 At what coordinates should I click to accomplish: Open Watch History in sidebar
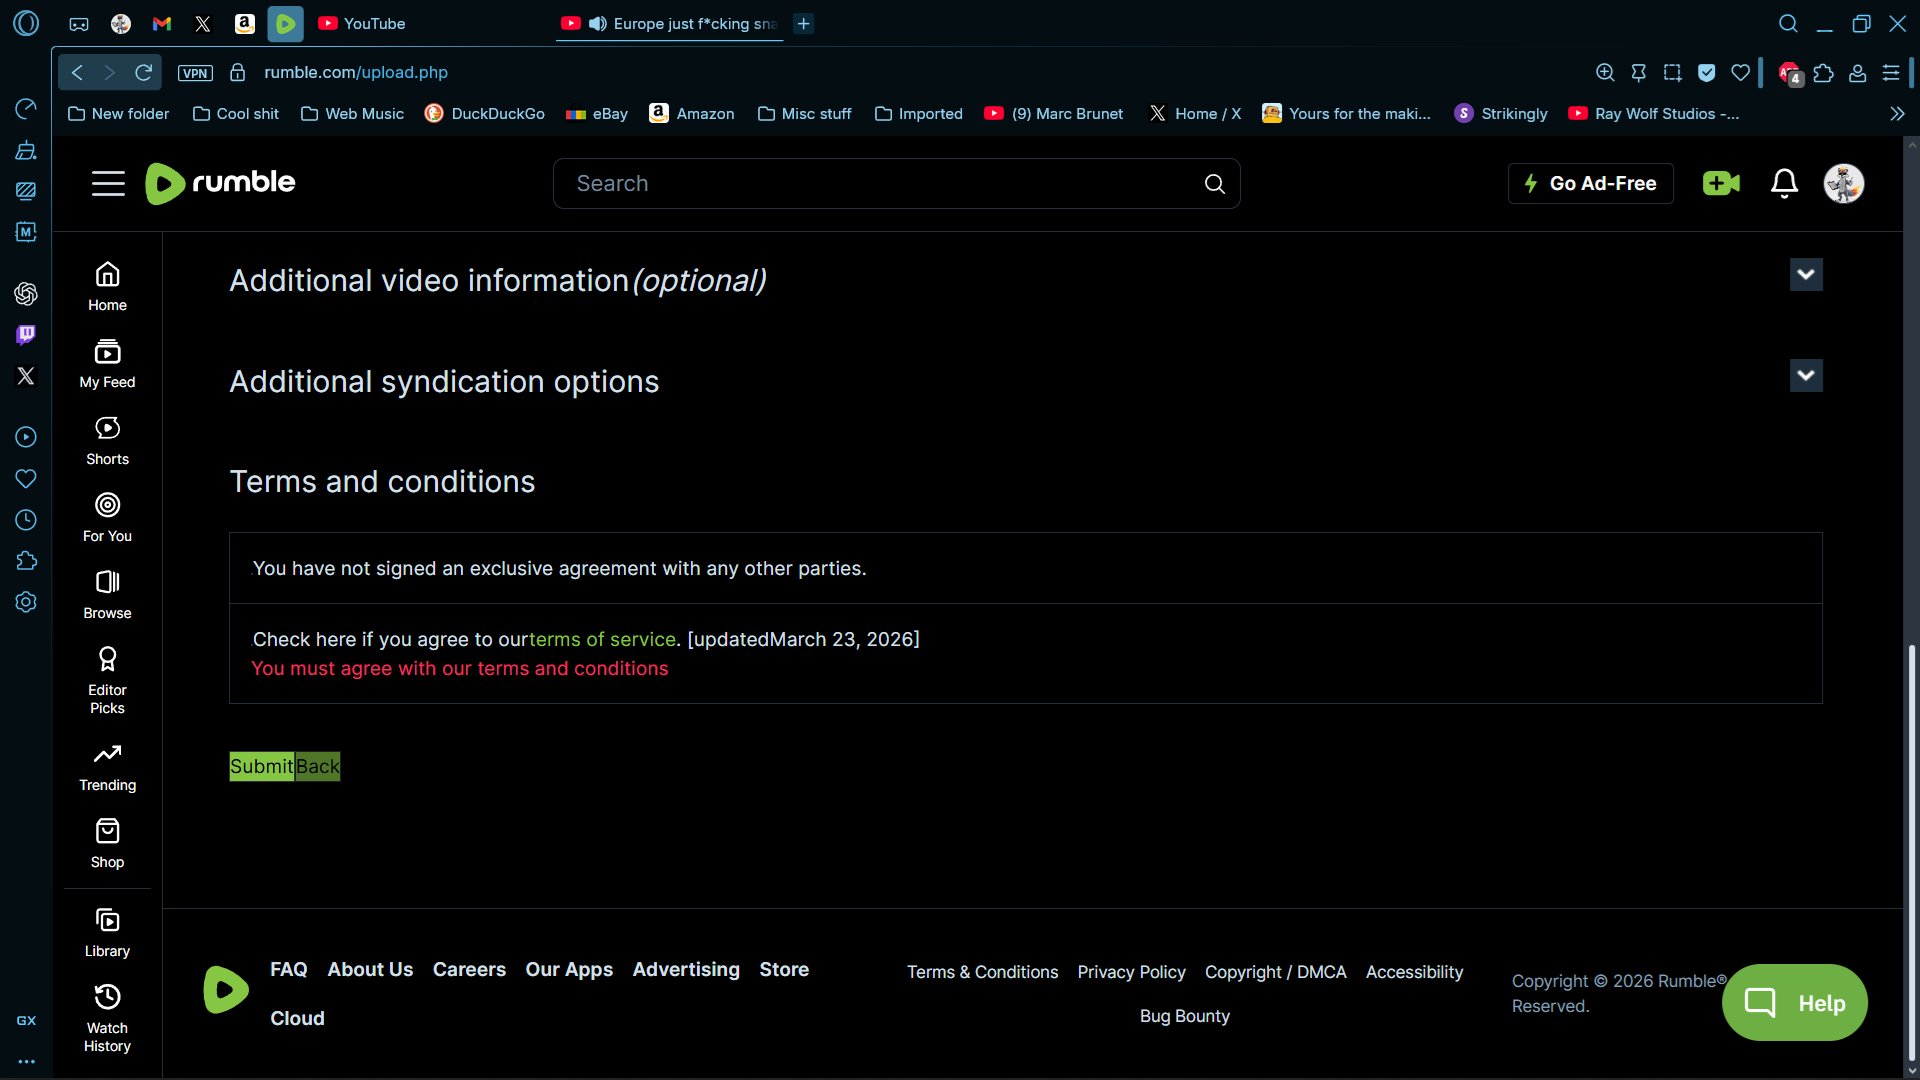click(107, 1018)
